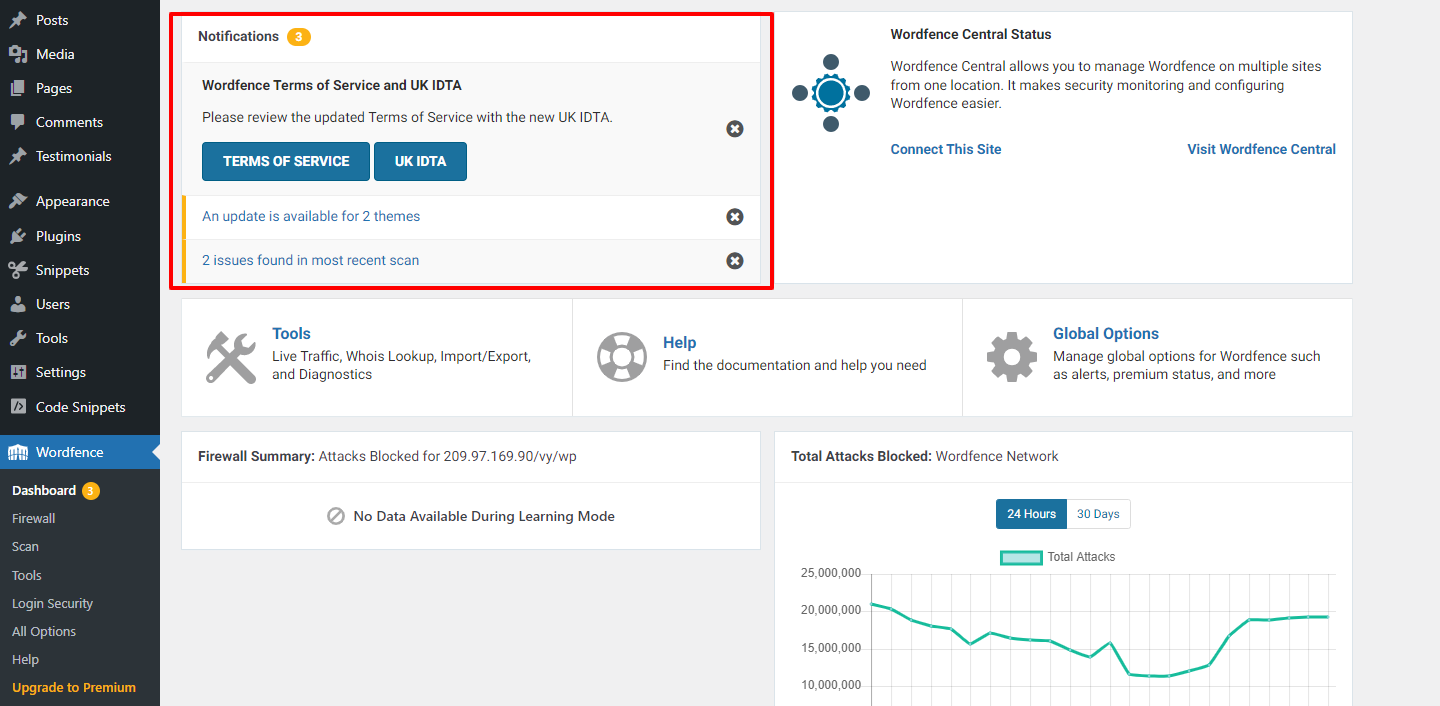
Task: Open Wordfence Dashboard submenu item
Action: click(x=44, y=491)
